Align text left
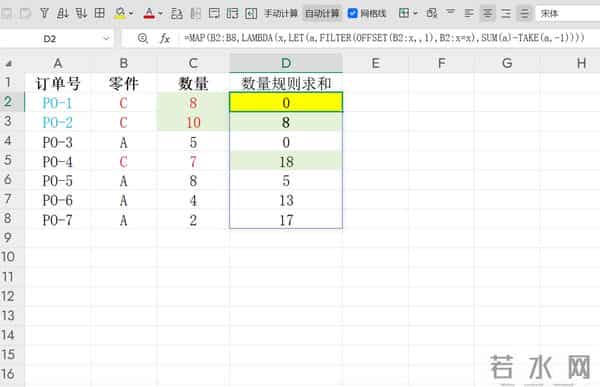Screen dimensions: 600x387 coord(469,14)
